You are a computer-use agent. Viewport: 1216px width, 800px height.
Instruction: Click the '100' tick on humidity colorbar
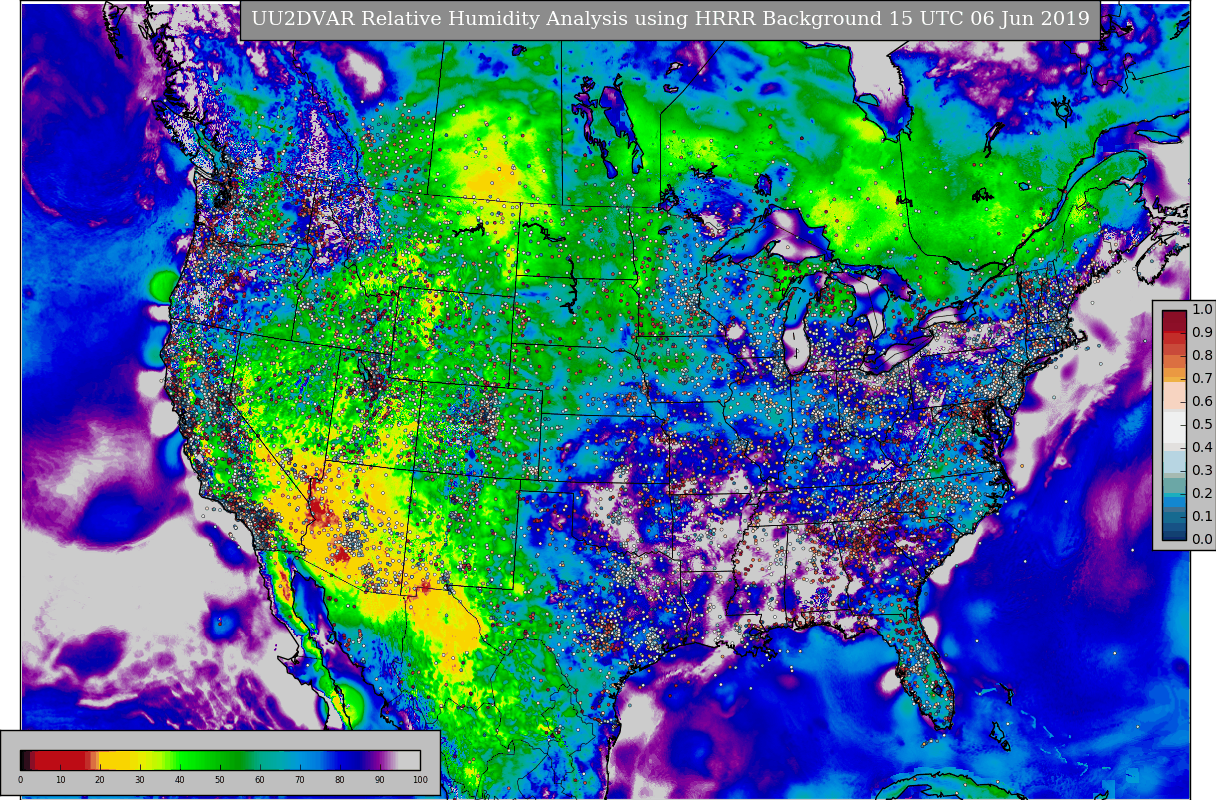pyautogui.click(x=420, y=780)
